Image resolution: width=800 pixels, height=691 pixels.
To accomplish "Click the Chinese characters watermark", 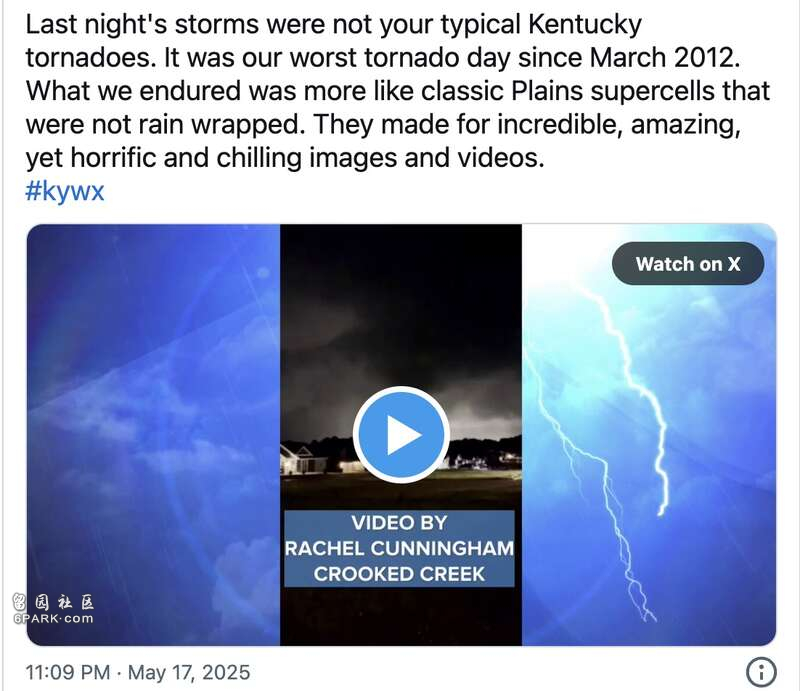I will (x=54, y=603).
